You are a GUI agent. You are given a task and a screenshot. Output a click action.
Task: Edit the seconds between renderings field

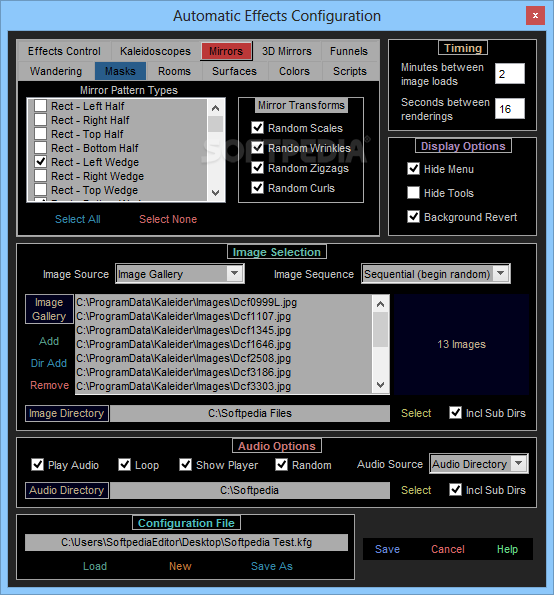coord(510,109)
